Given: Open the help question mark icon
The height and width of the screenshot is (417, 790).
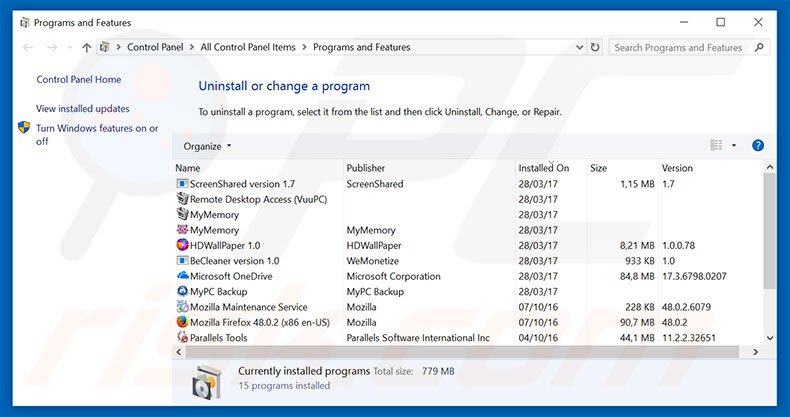Looking at the screenshot, I should (x=757, y=146).
